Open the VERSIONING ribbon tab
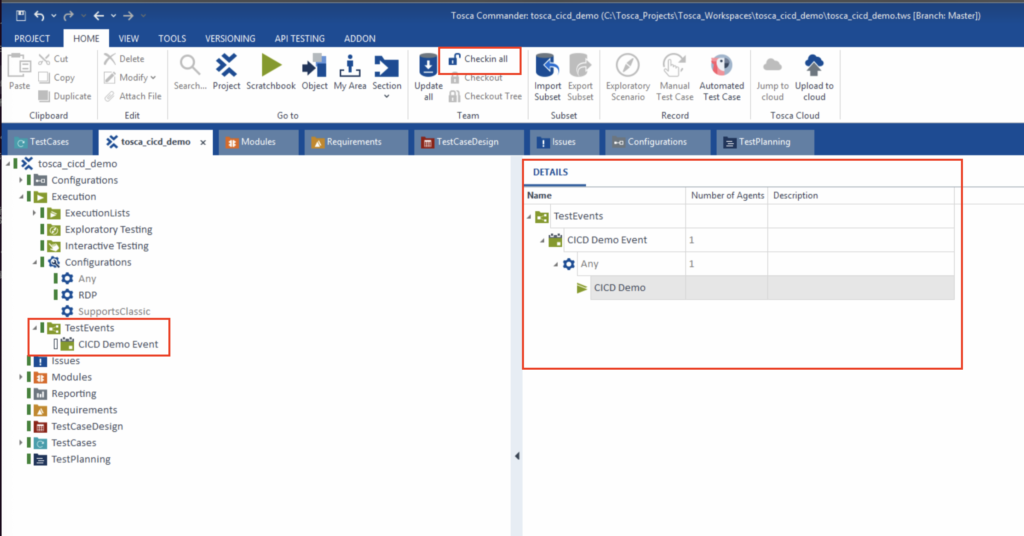 231,39
